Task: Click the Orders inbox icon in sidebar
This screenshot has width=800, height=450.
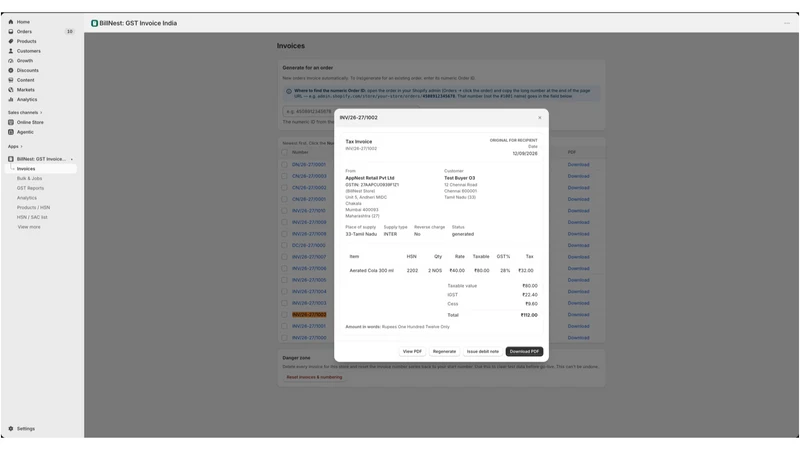Action: (x=11, y=32)
